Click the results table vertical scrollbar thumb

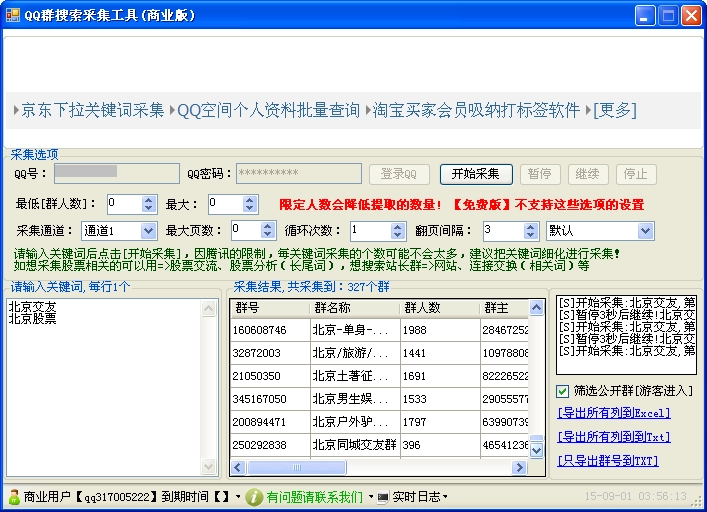click(x=536, y=438)
